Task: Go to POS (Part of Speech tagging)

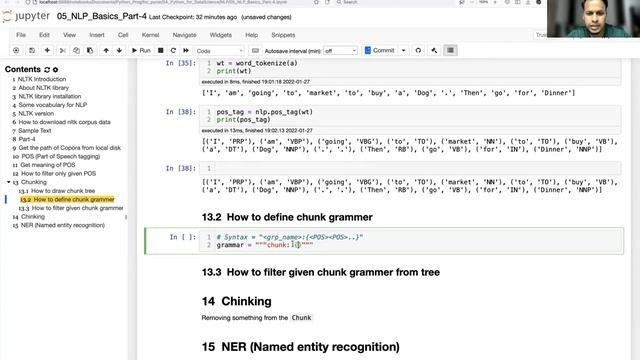Action: [x=60, y=156]
